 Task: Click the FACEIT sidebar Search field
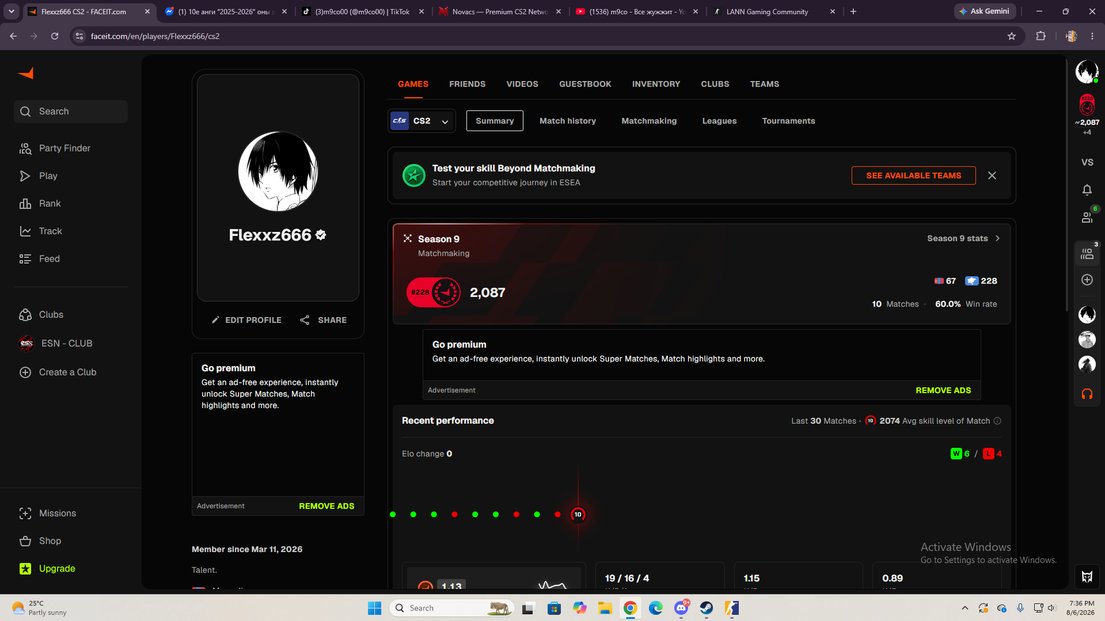coord(70,111)
